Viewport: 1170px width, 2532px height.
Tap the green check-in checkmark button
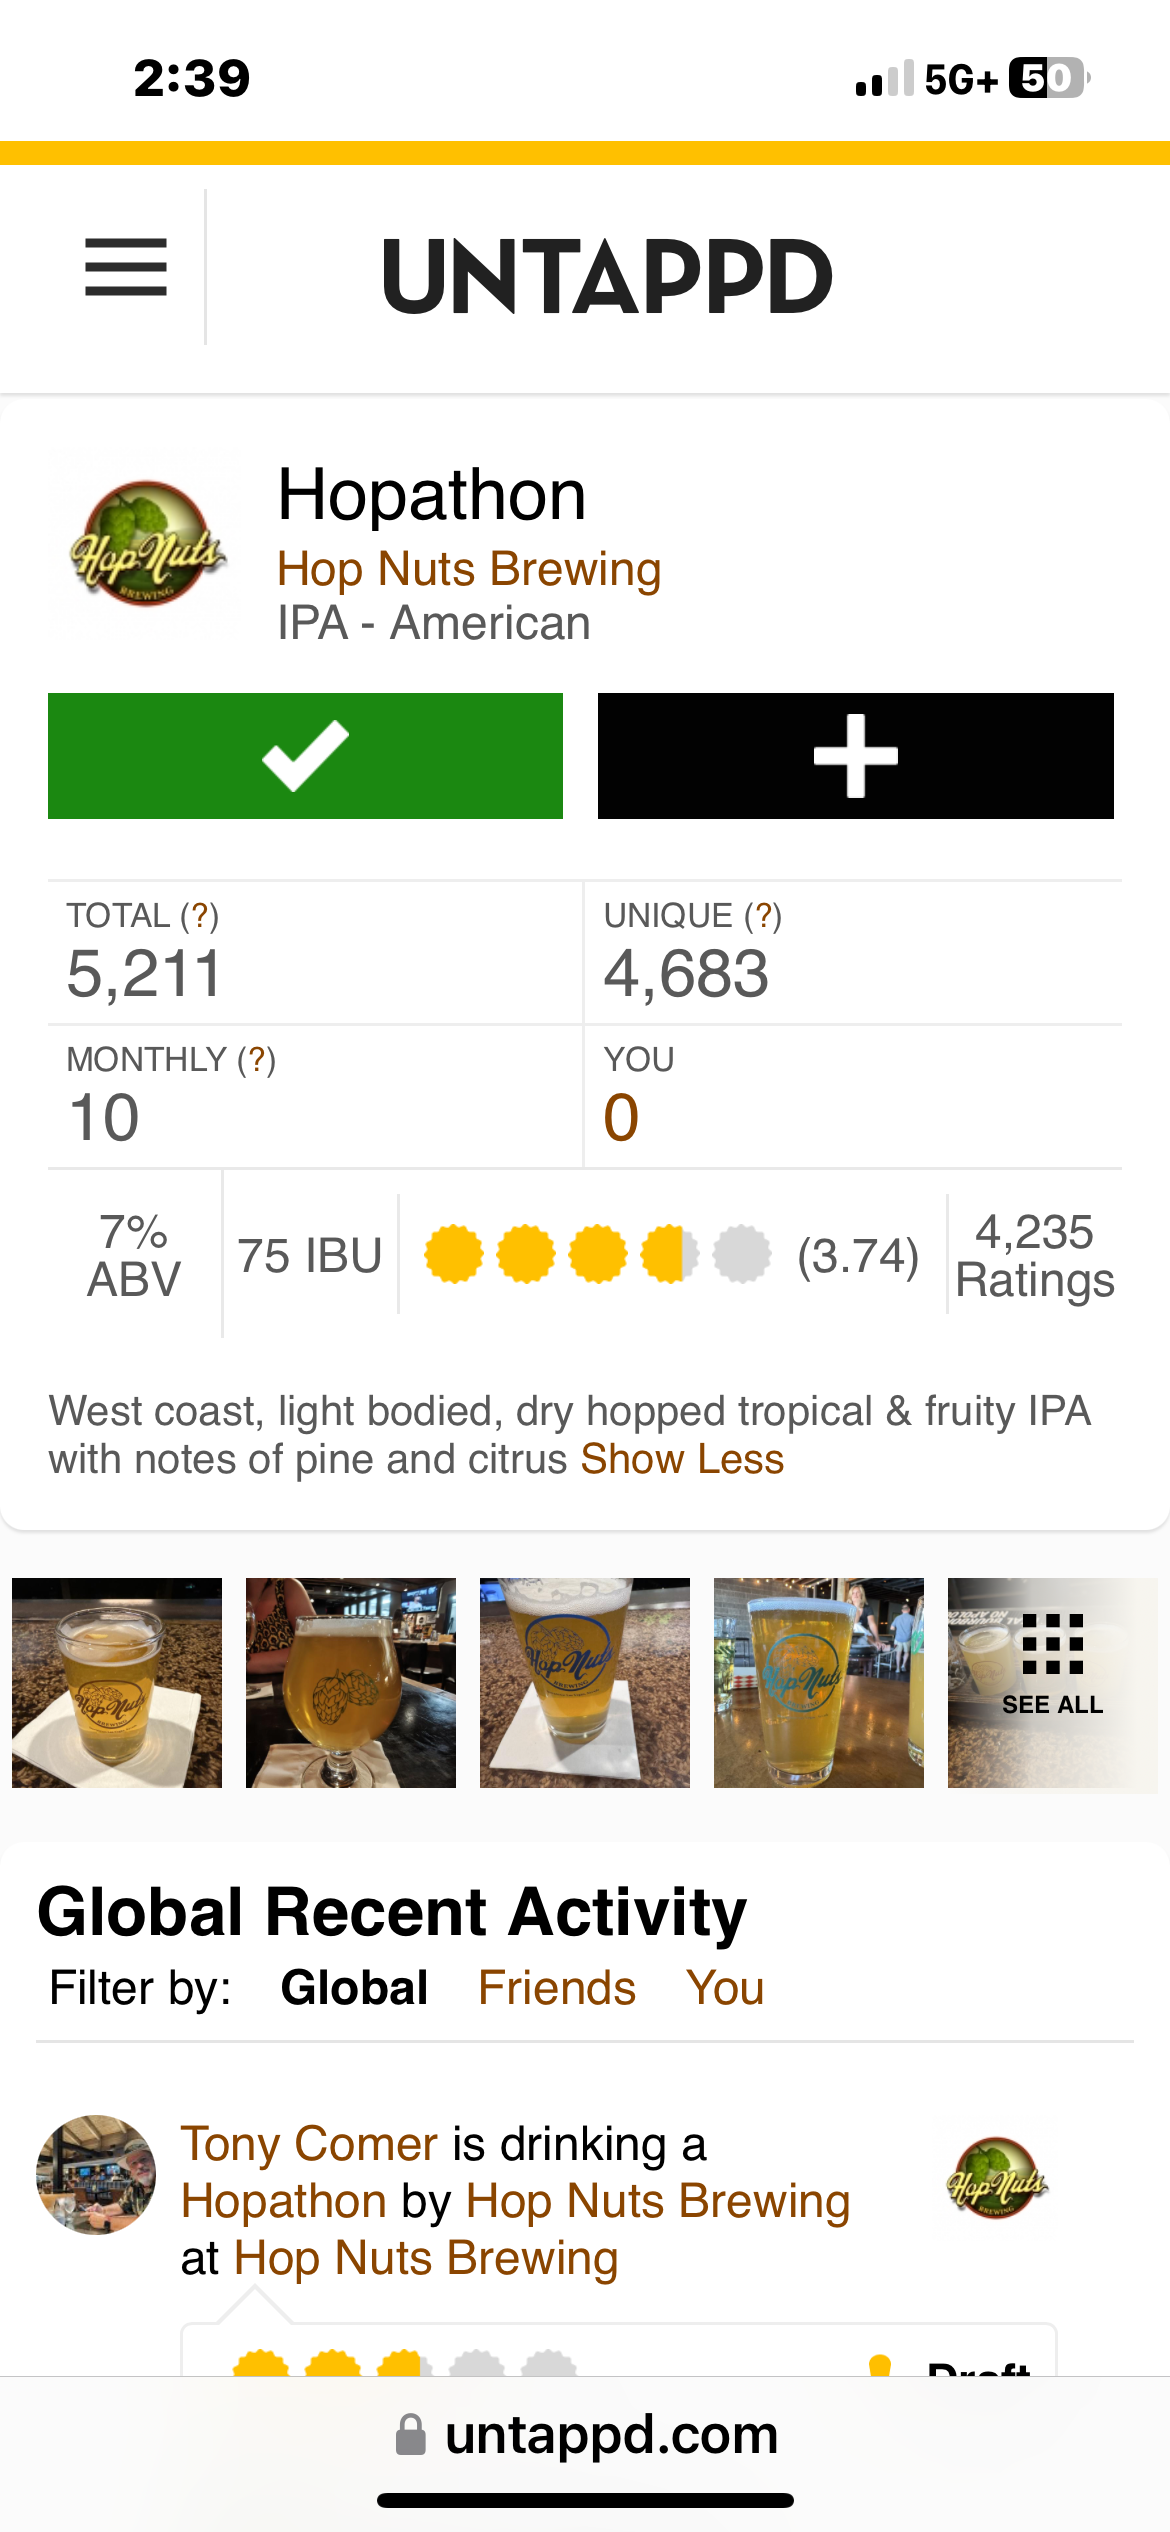point(305,756)
